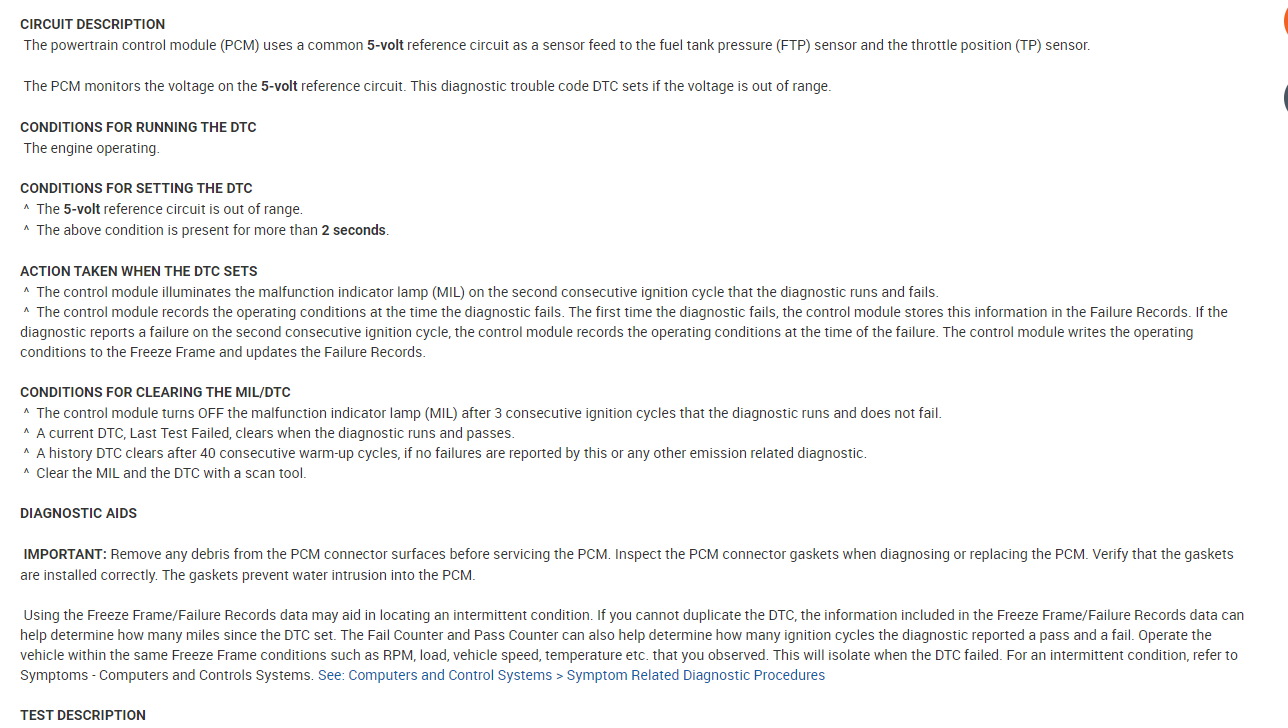Screen dimensions: 1288x728
Task: Click the bold IMPORTANT: label
Action: tap(65, 554)
